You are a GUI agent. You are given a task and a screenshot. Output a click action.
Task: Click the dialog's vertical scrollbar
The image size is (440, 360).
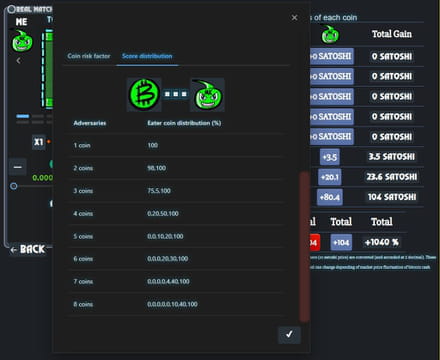coord(304,246)
